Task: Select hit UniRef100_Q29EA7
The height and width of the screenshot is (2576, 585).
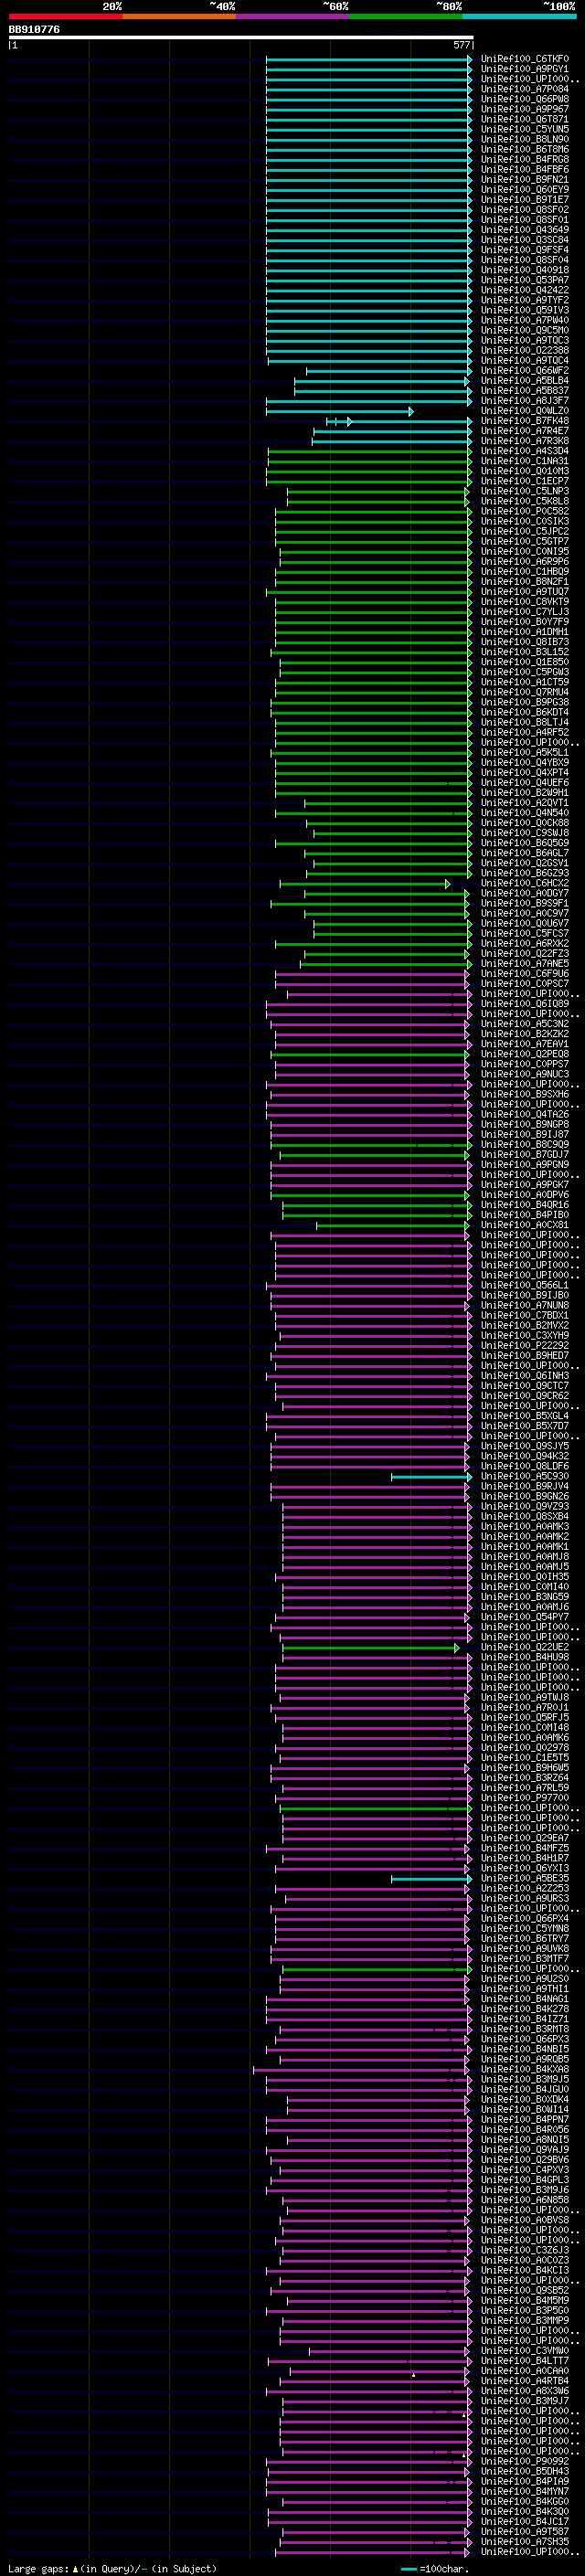Action: click(524, 1838)
